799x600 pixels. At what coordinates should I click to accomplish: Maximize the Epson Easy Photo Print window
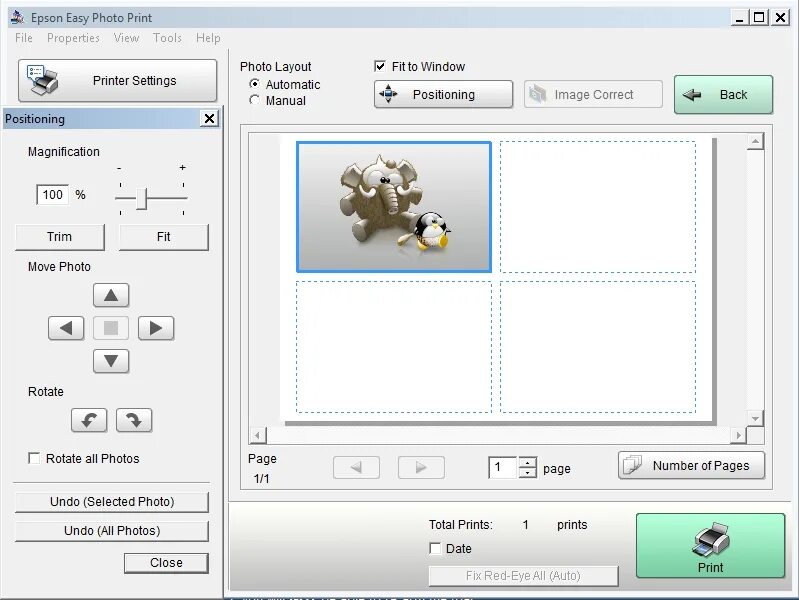click(759, 17)
